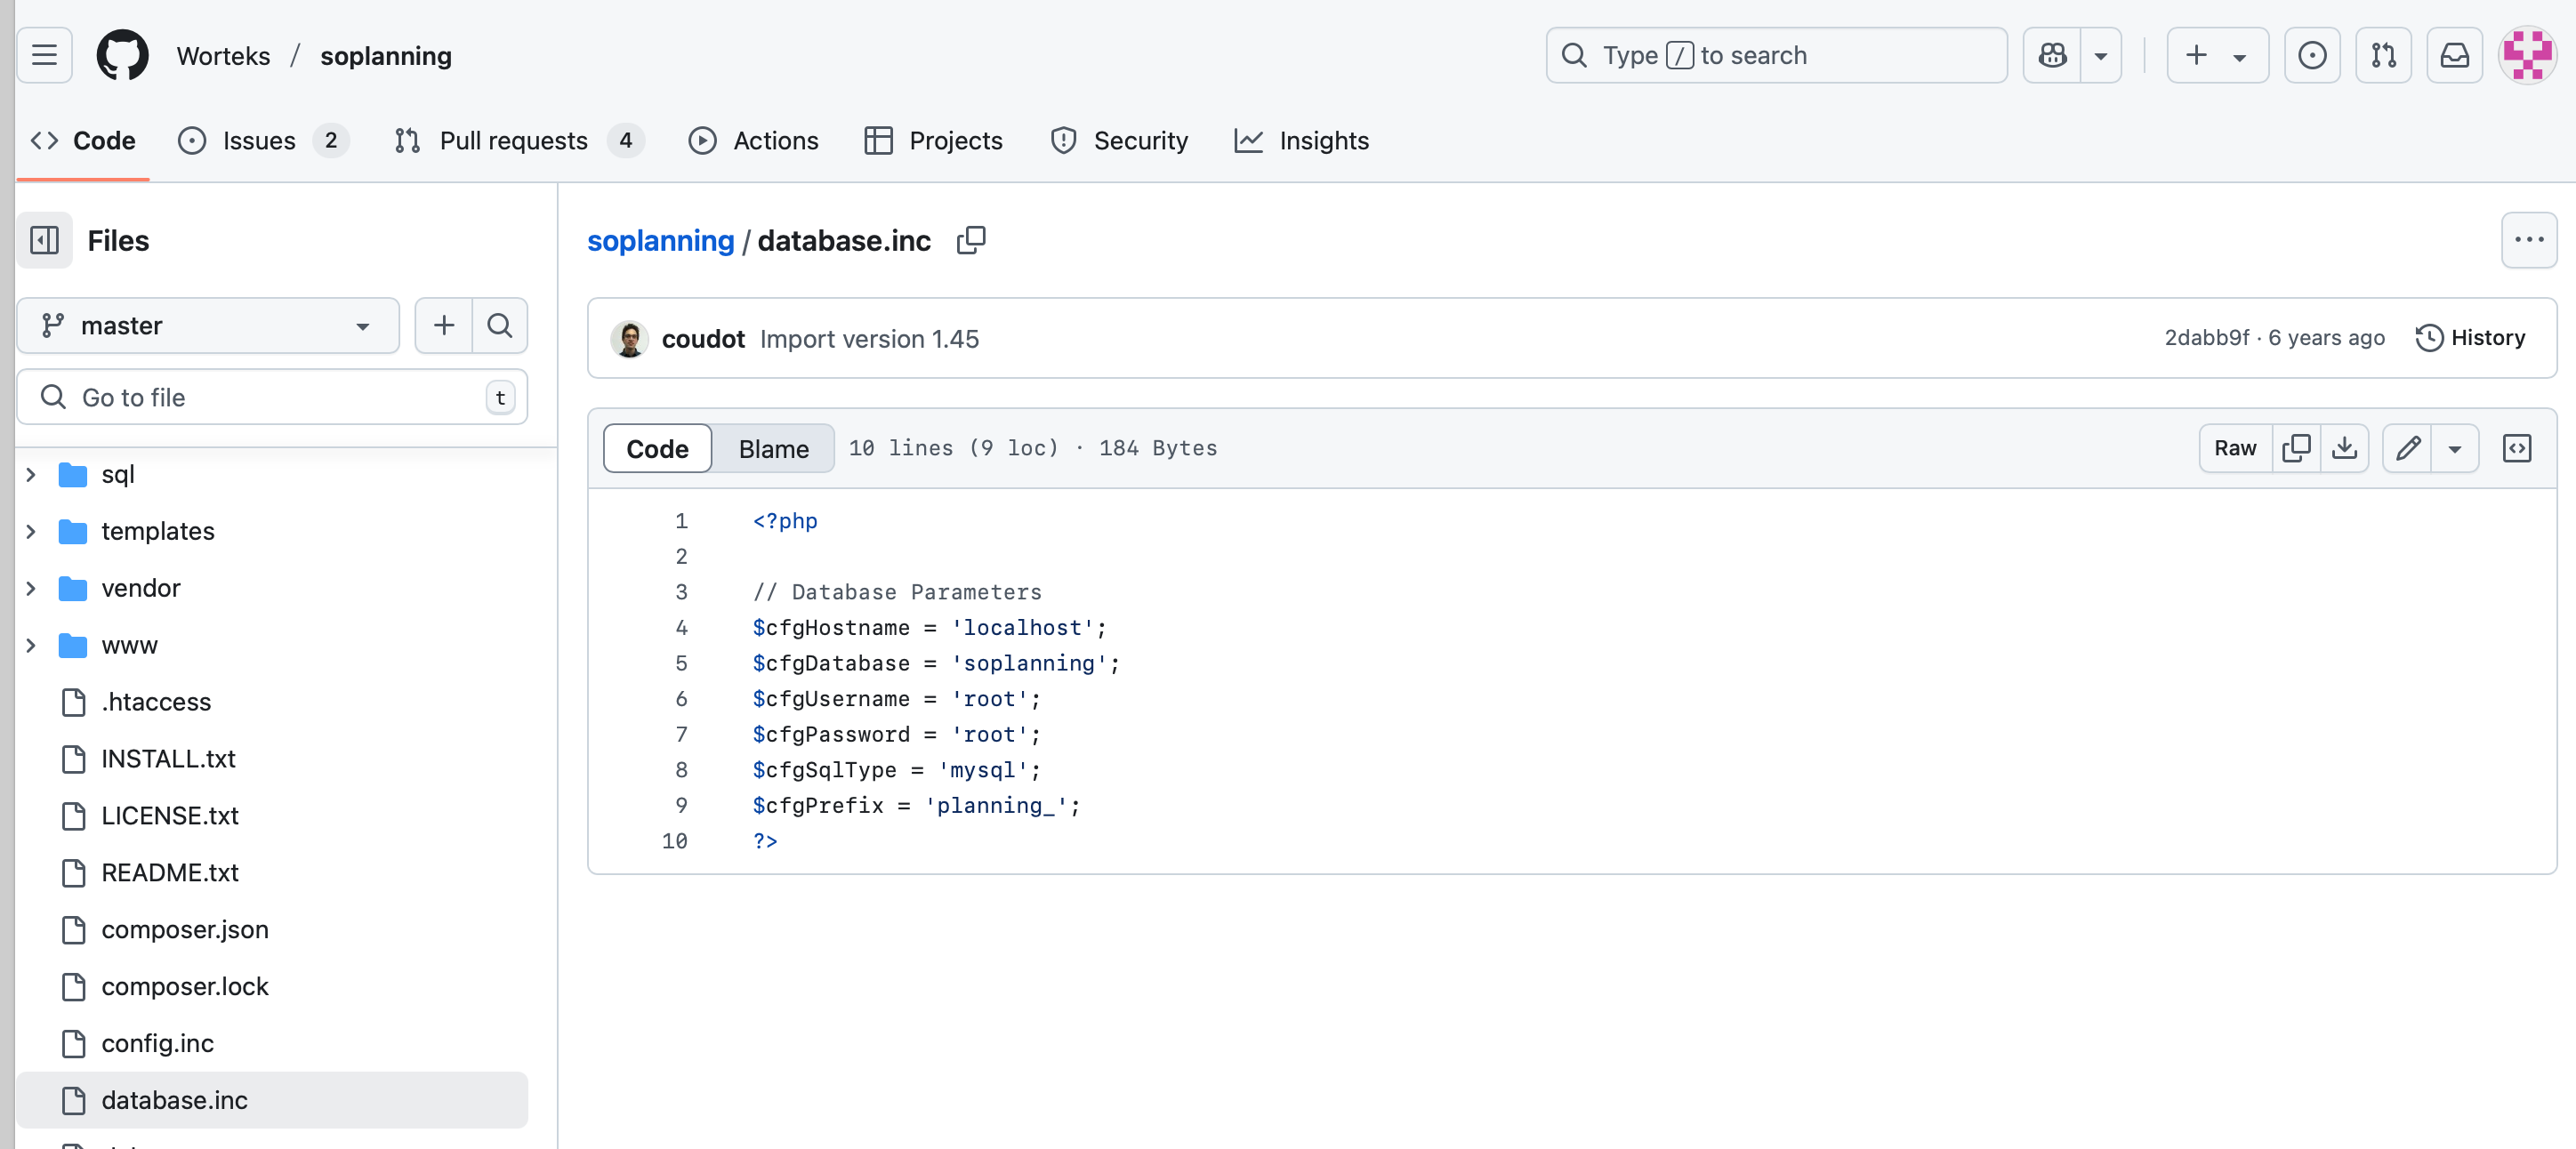
Task: View file History
Action: tap(2470, 338)
